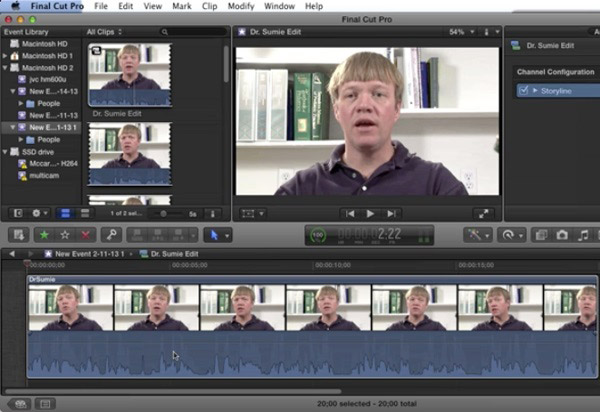Toggle the Event Library visibility button

[18, 213]
